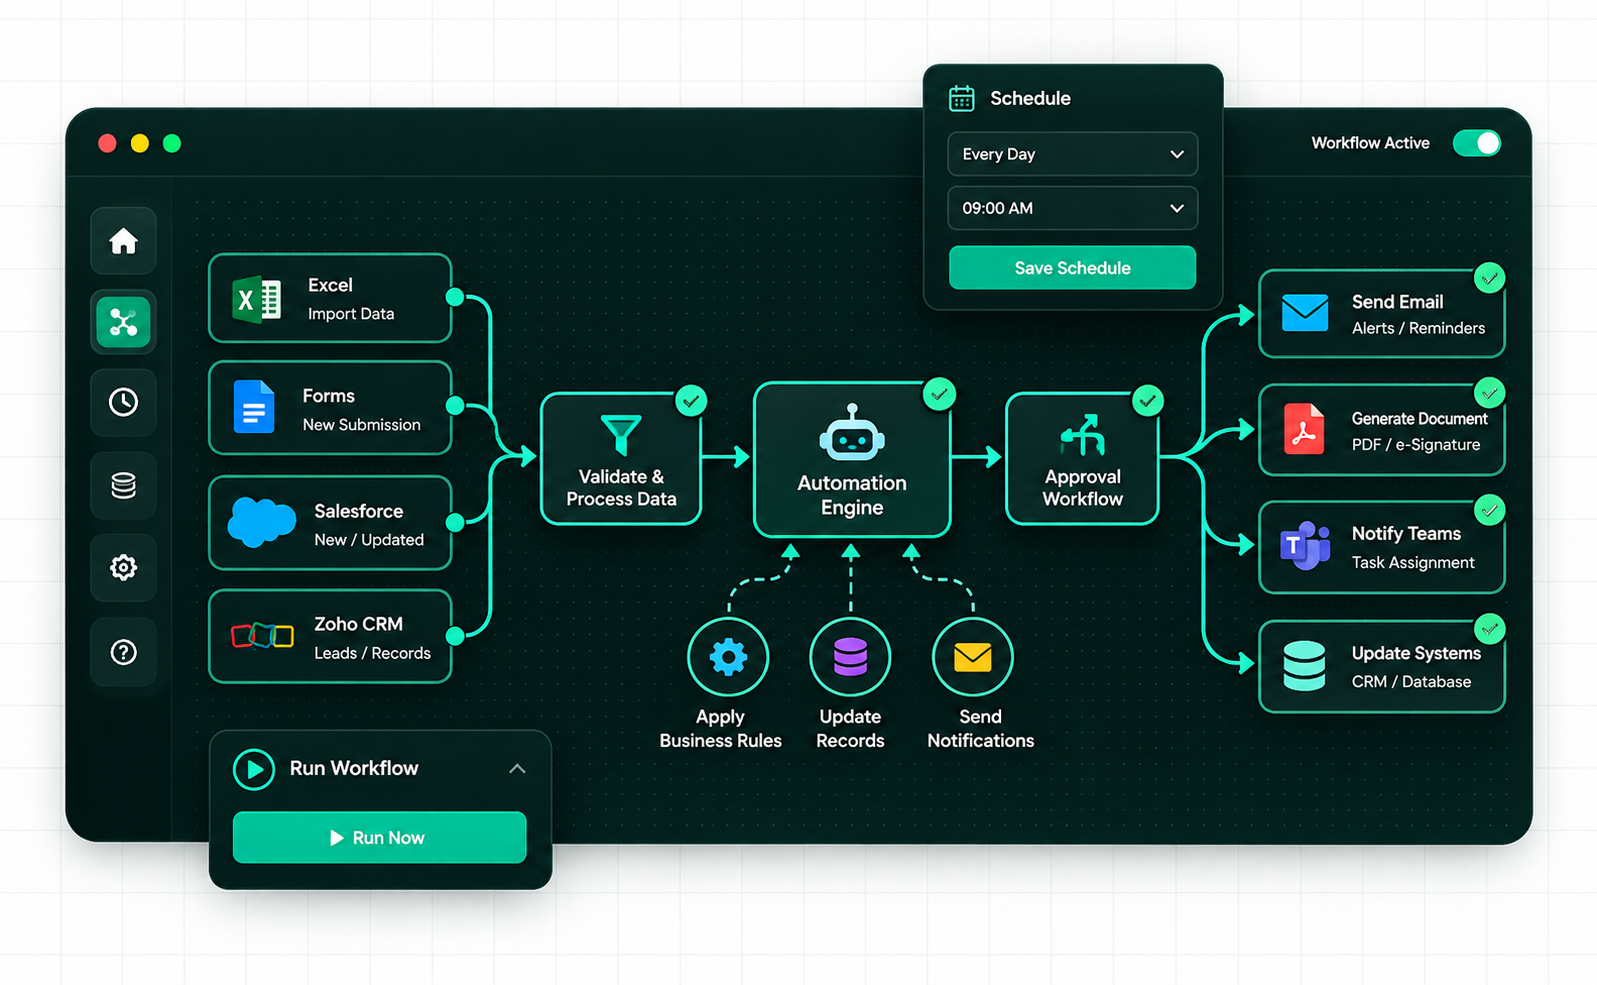Click the 'Task Assignment' text

pos(1413,563)
